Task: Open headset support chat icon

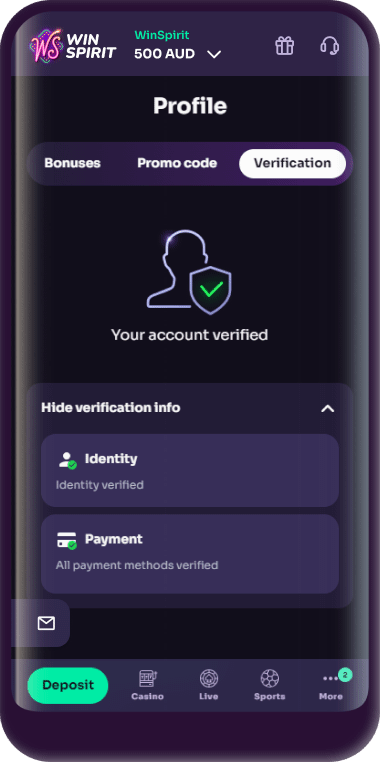Action: point(329,46)
